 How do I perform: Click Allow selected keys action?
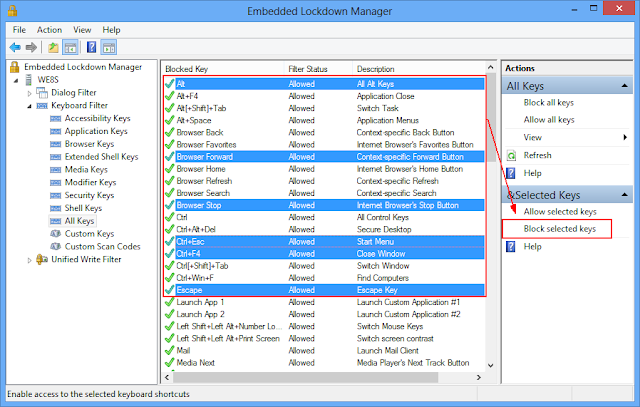point(560,211)
